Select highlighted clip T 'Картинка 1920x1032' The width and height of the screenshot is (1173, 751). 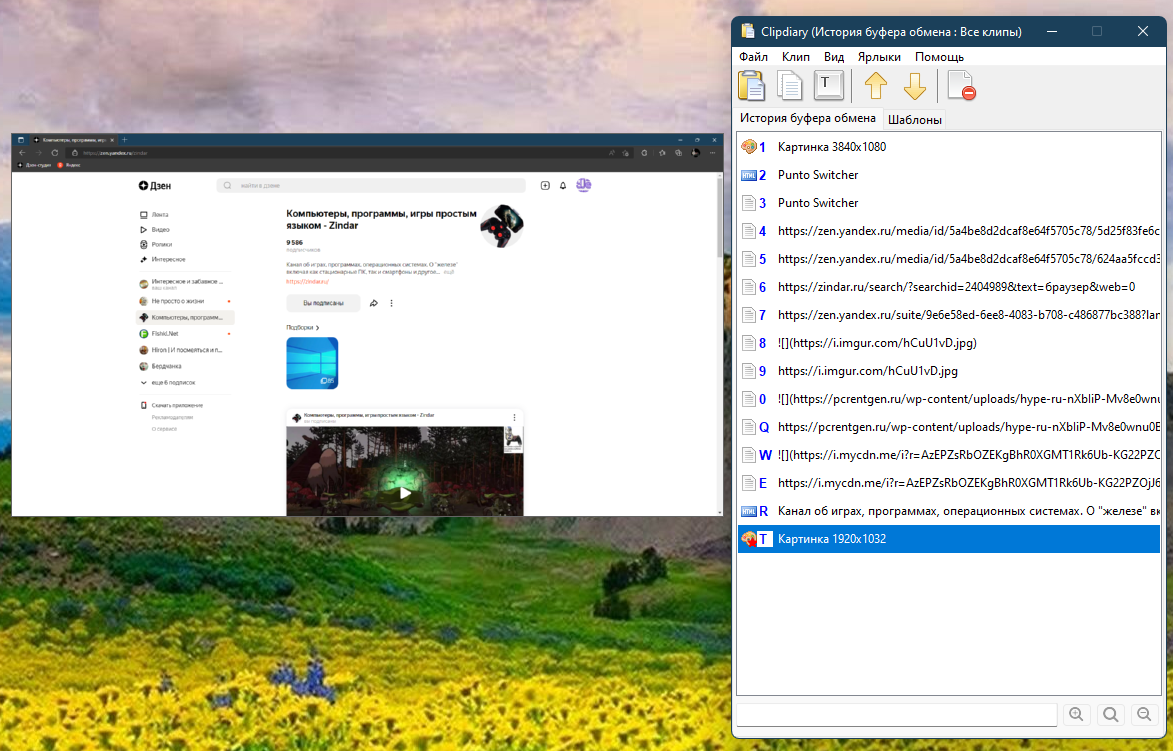coord(949,539)
